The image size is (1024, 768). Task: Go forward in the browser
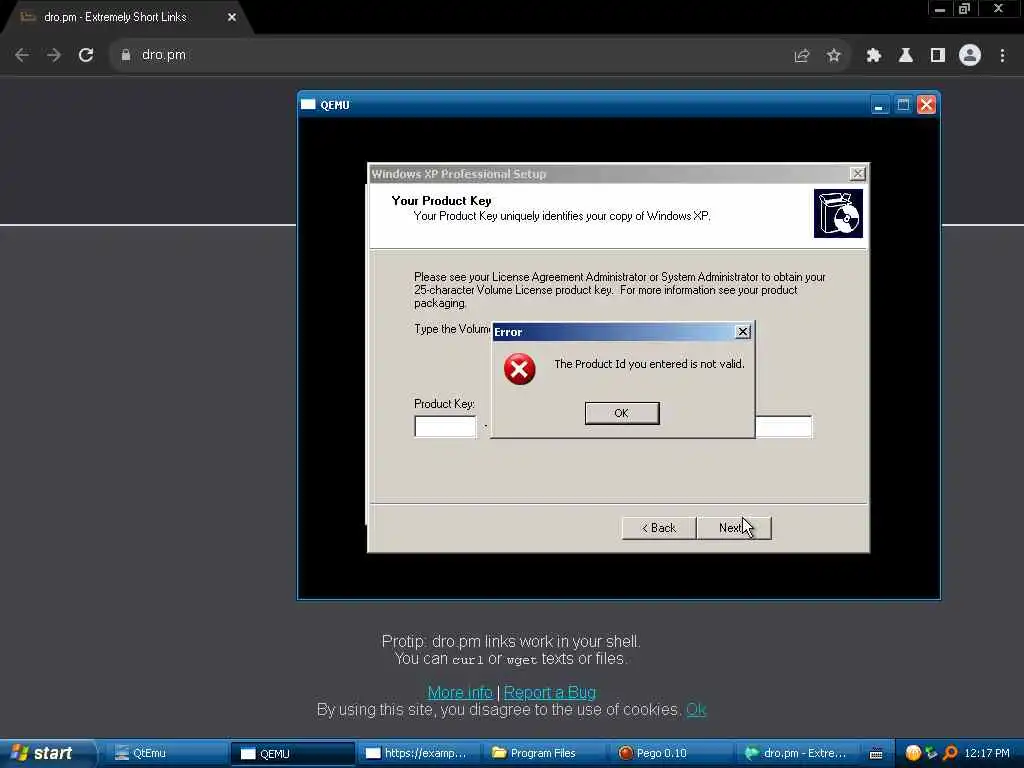point(54,55)
